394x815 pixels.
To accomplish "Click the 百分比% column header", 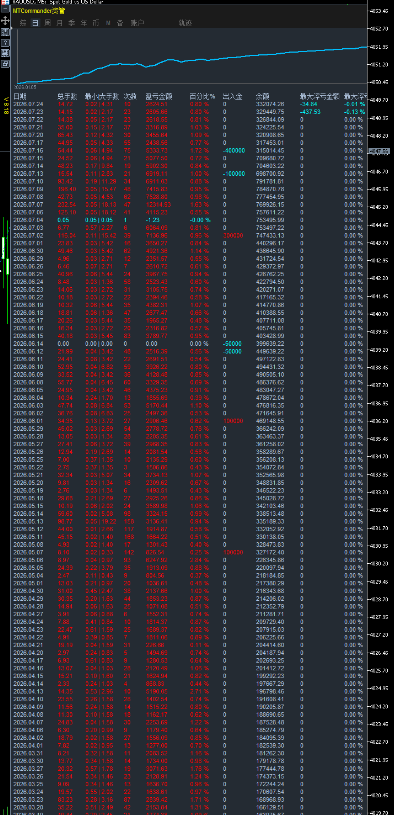I will (x=203, y=97).
